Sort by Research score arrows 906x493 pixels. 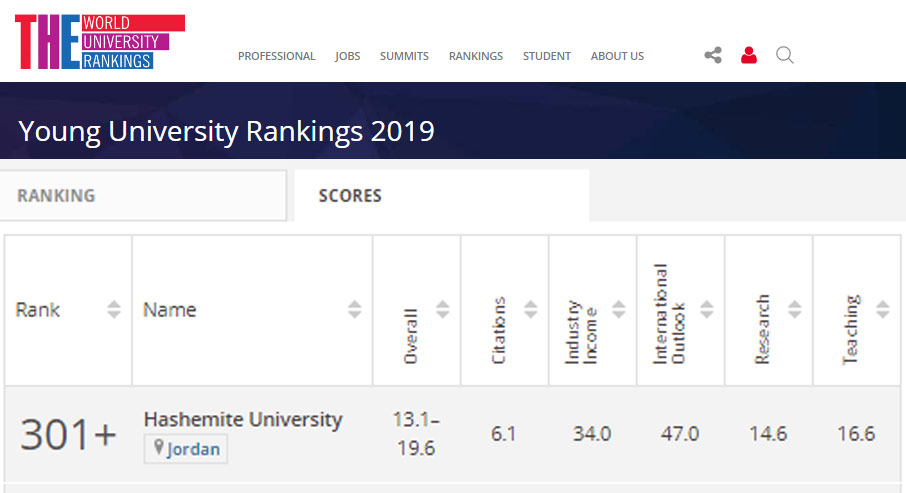[x=794, y=310]
